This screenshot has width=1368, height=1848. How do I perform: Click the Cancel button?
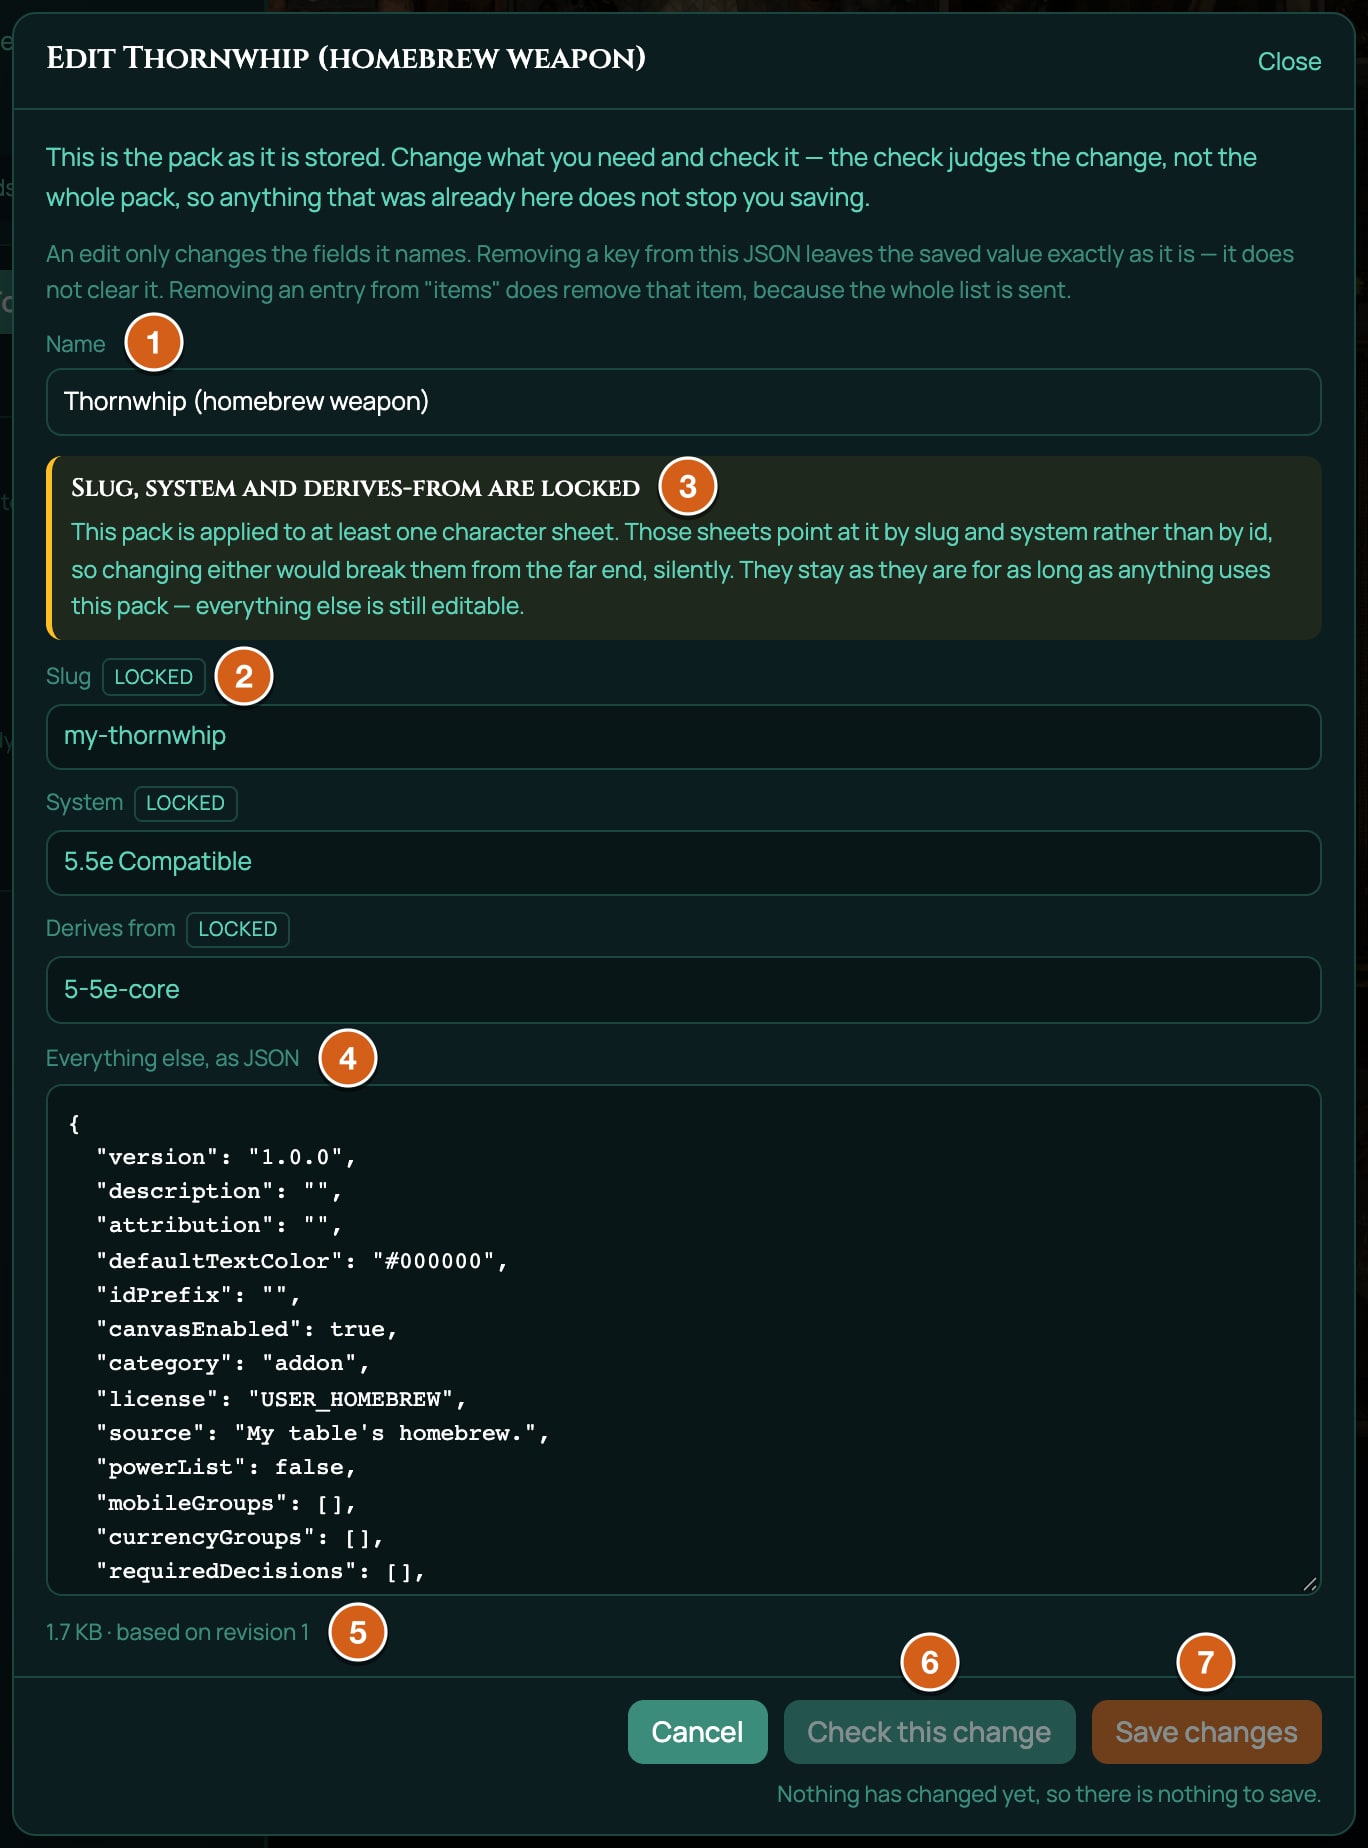tap(697, 1731)
